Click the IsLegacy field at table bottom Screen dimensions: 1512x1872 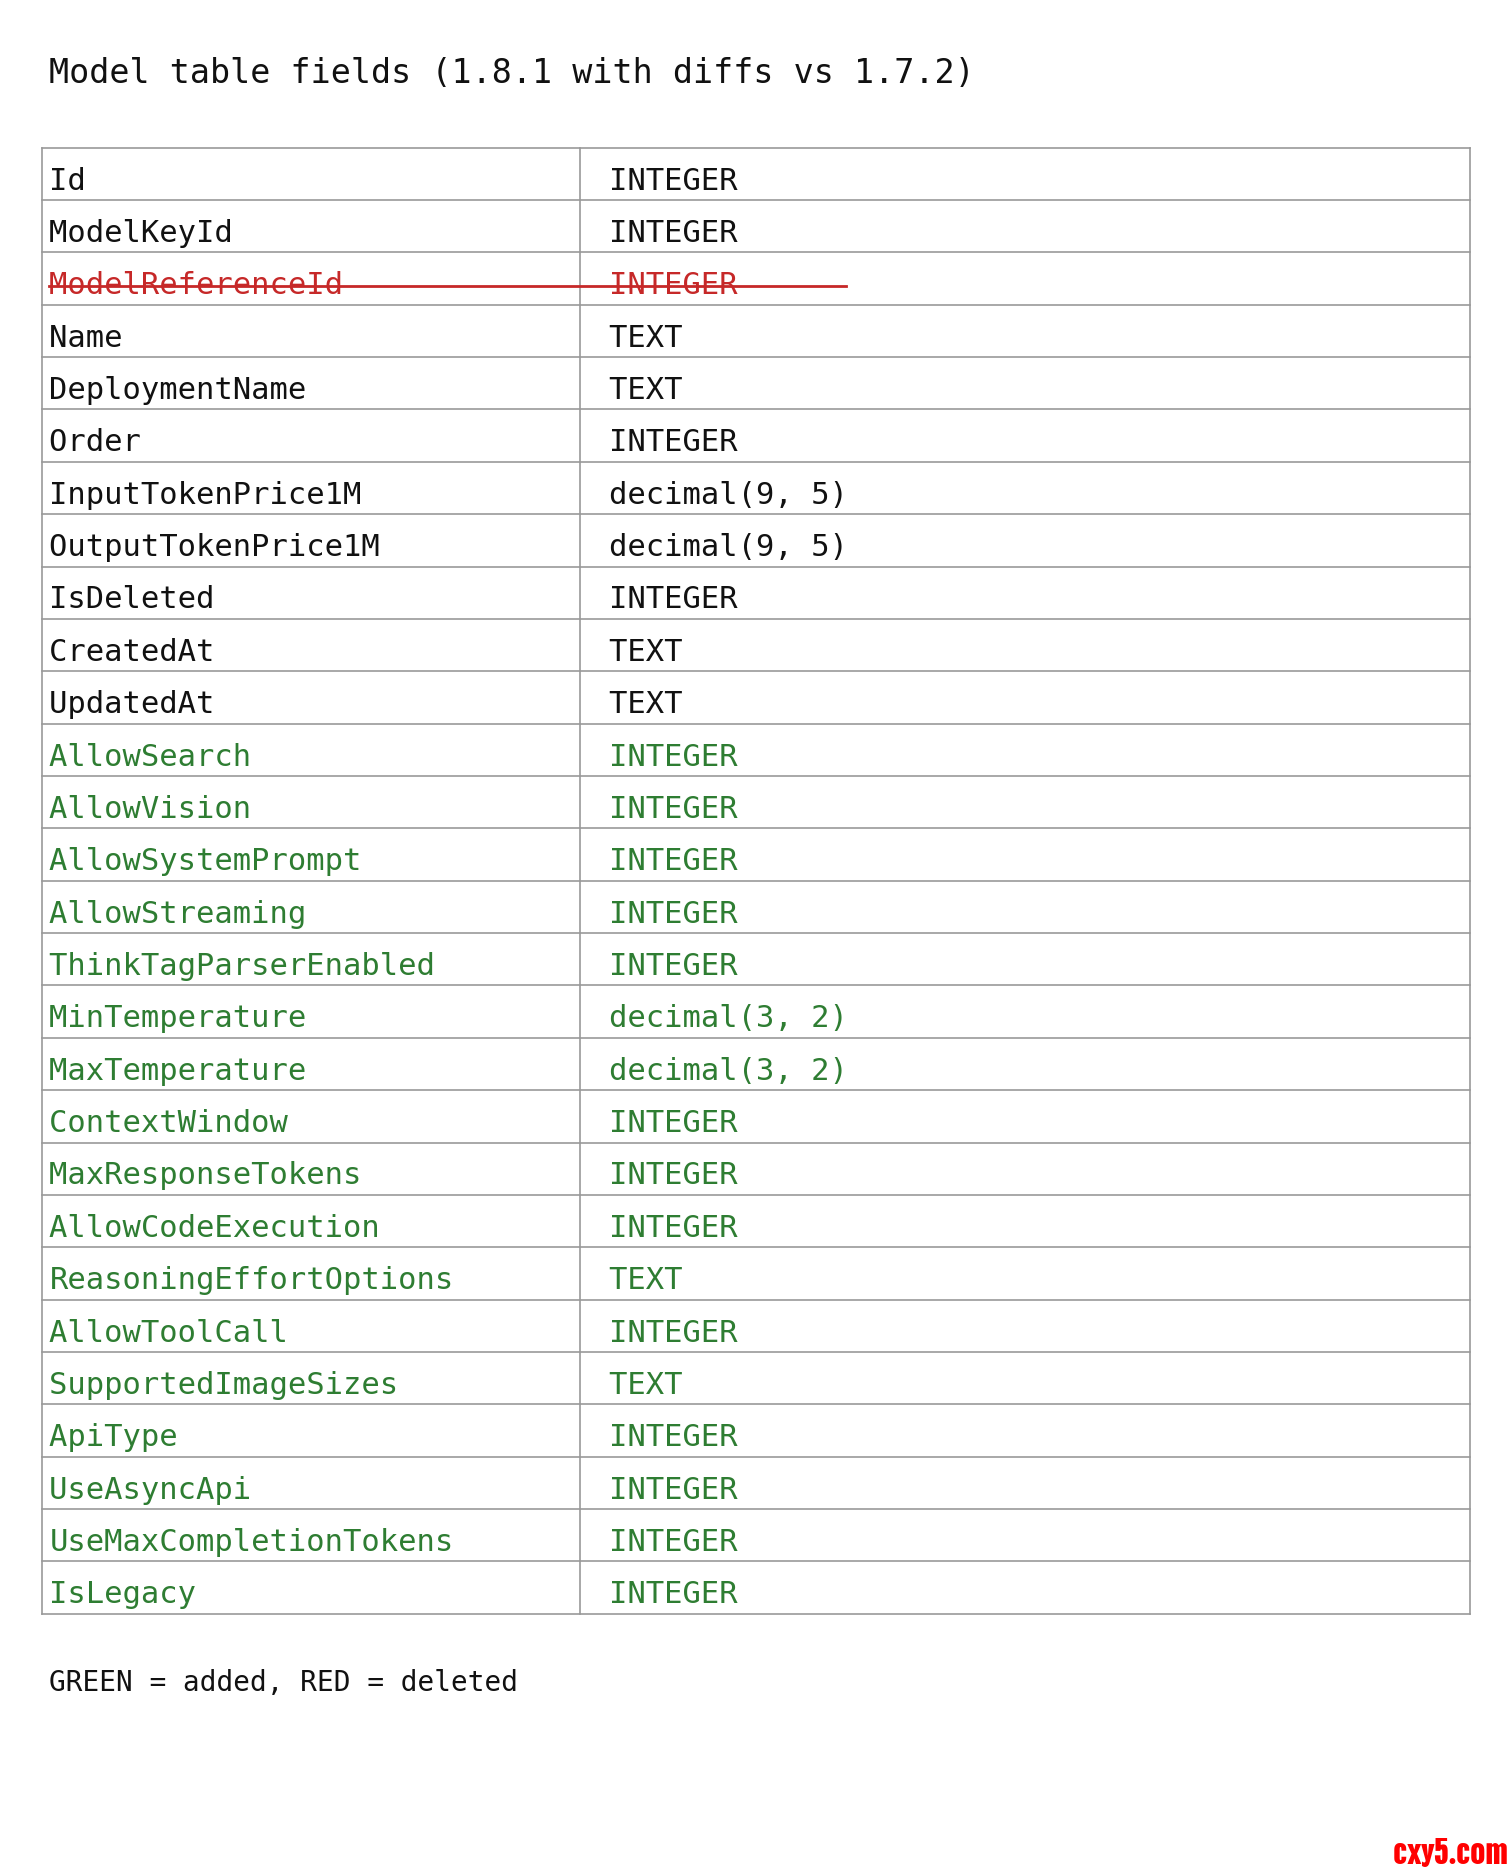(122, 1593)
